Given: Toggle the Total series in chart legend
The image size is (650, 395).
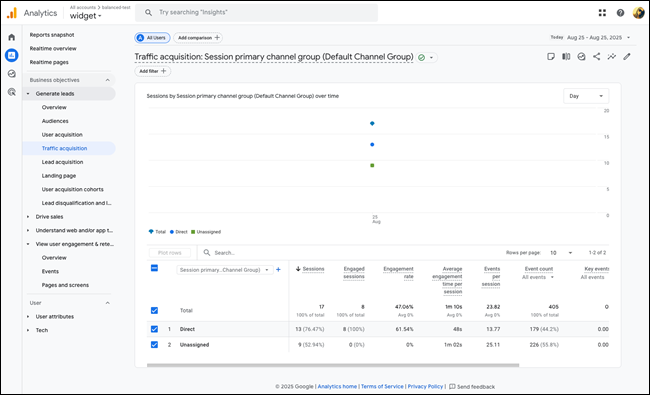Looking at the screenshot, I should click(x=157, y=232).
